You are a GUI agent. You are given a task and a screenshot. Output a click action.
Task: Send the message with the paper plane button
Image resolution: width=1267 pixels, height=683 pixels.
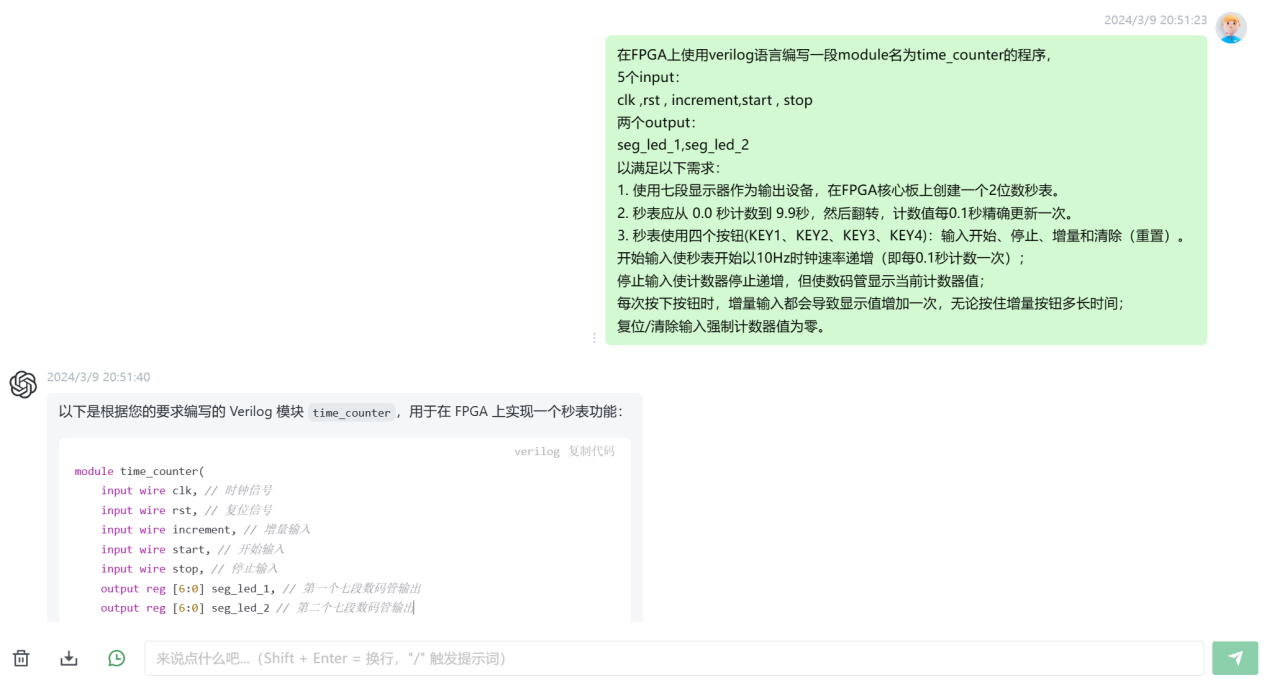click(x=1235, y=658)
